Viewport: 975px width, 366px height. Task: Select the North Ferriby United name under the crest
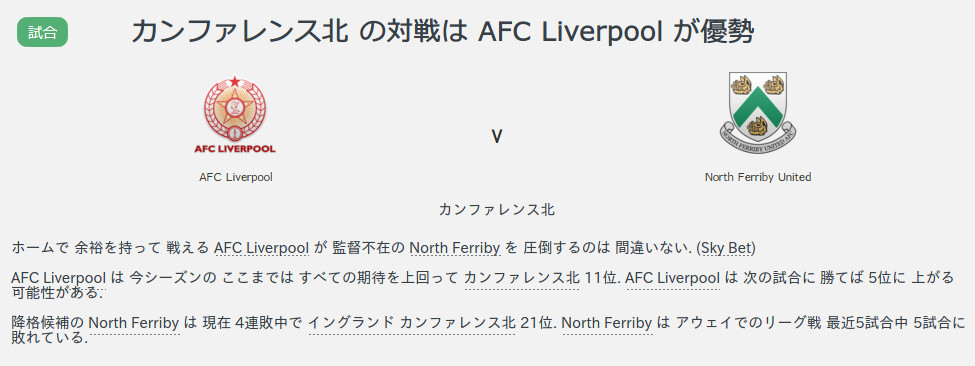[758, 177]
